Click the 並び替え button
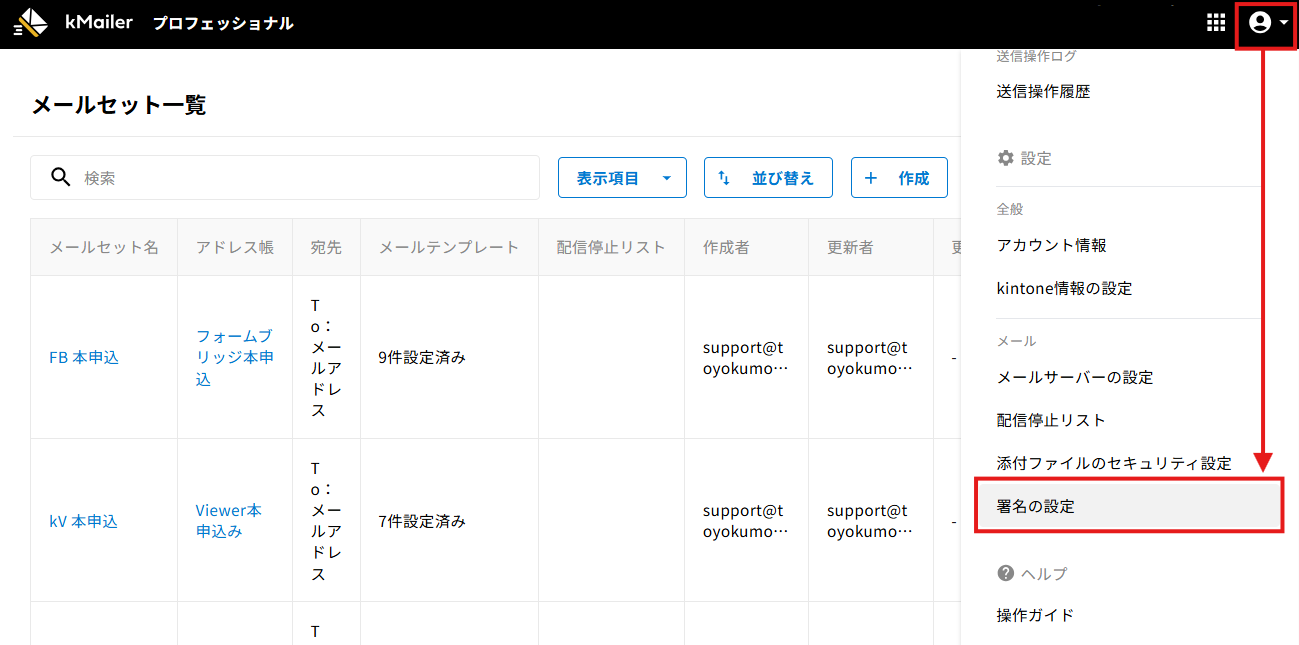 pos(768,178)
